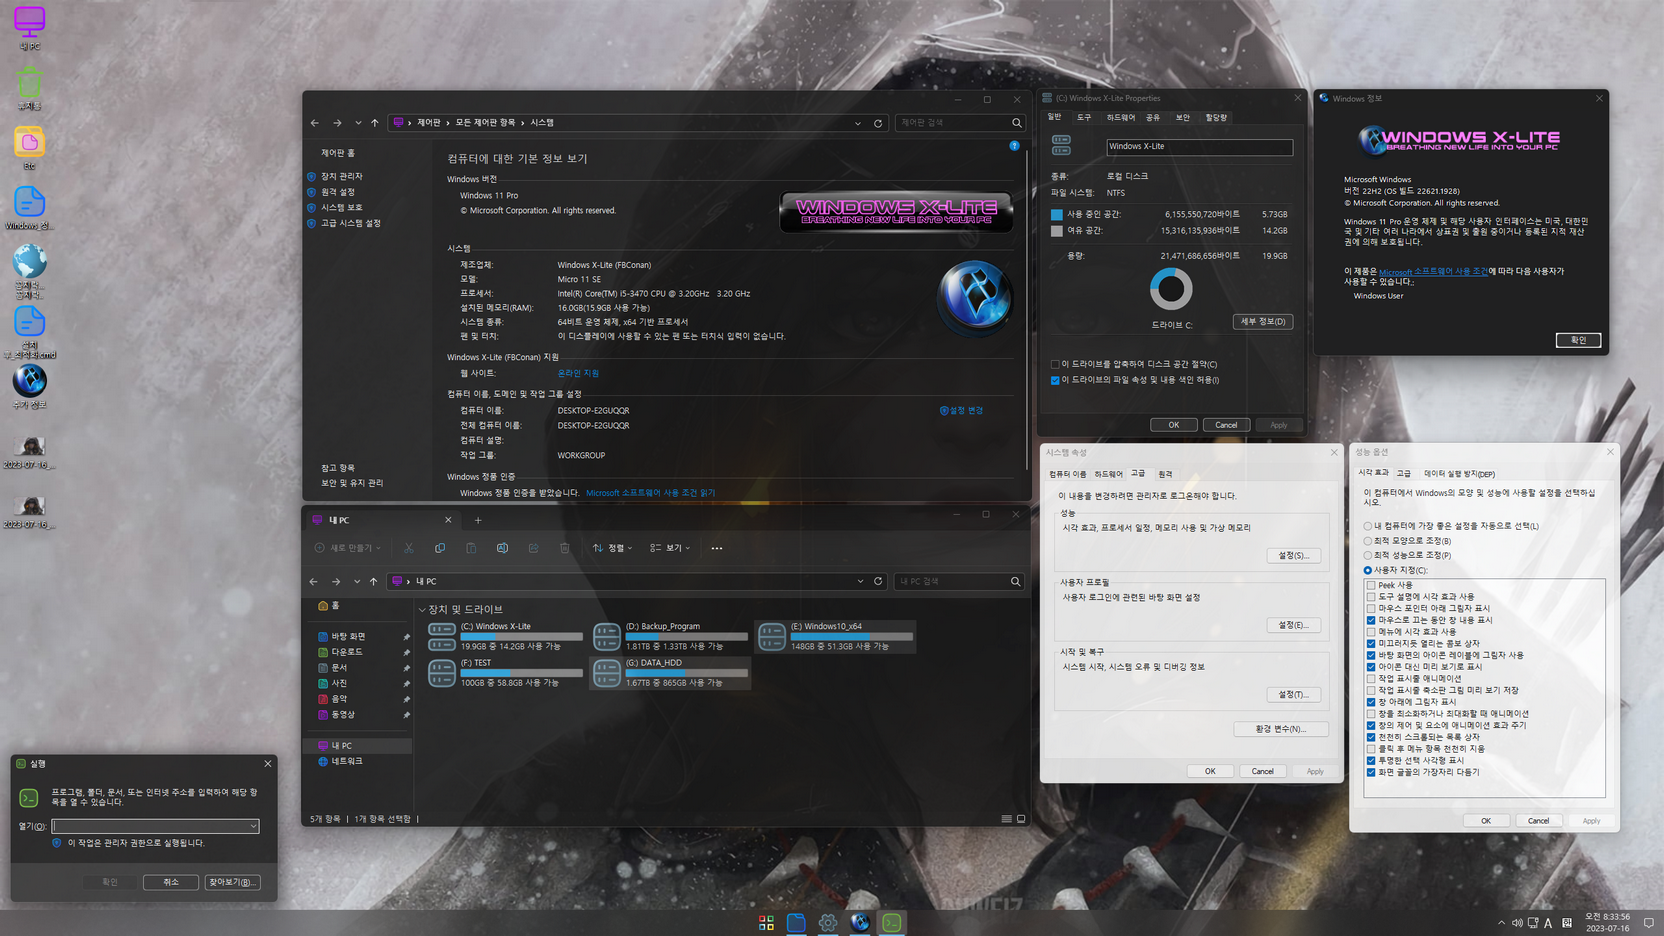
Task: Click 환경 변수(N)... button
Action: [1280, 729]
